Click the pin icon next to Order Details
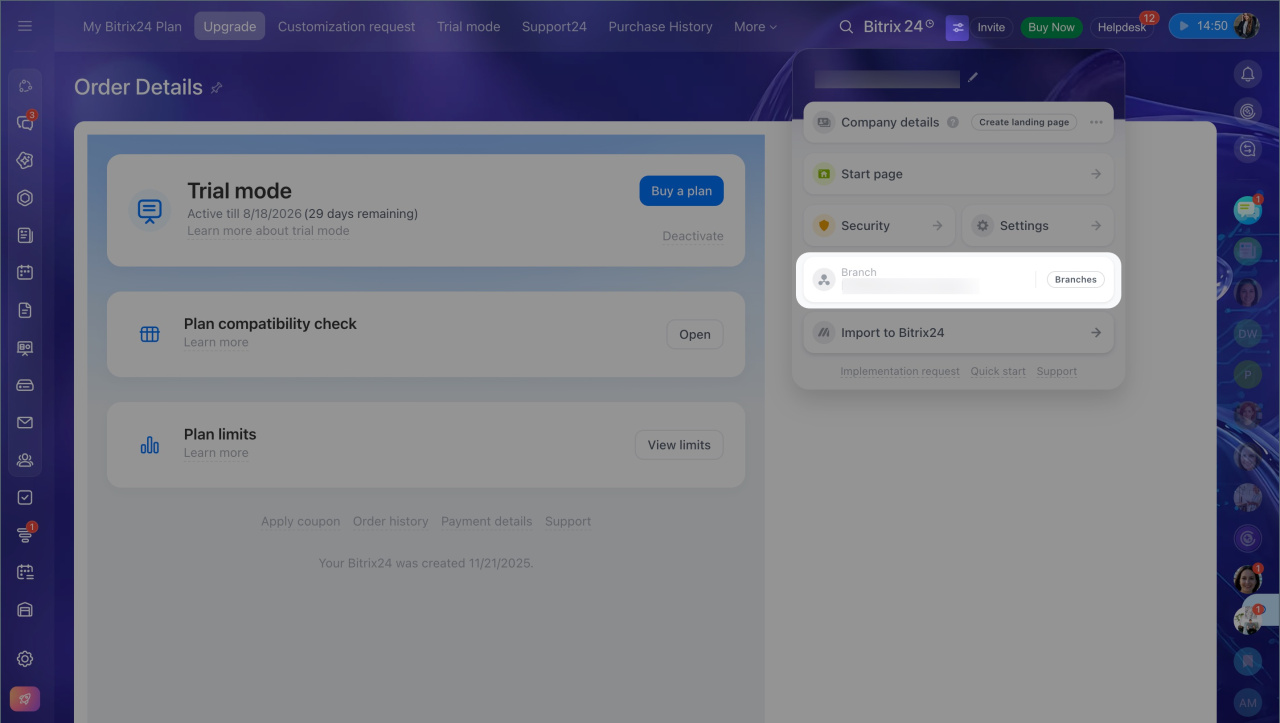This screenshot has height=723, width=1280. click(x=216, y=88)
